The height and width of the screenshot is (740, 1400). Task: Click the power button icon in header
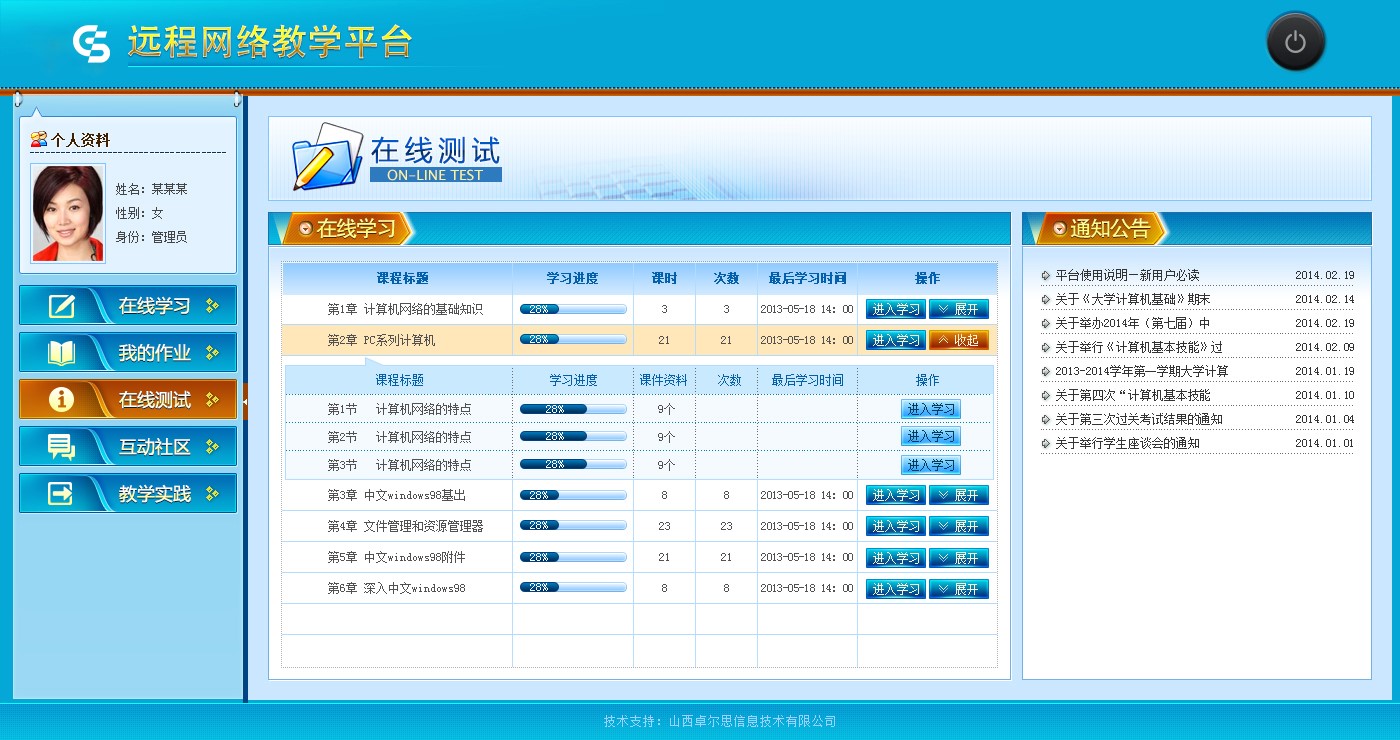(1295, 42)
